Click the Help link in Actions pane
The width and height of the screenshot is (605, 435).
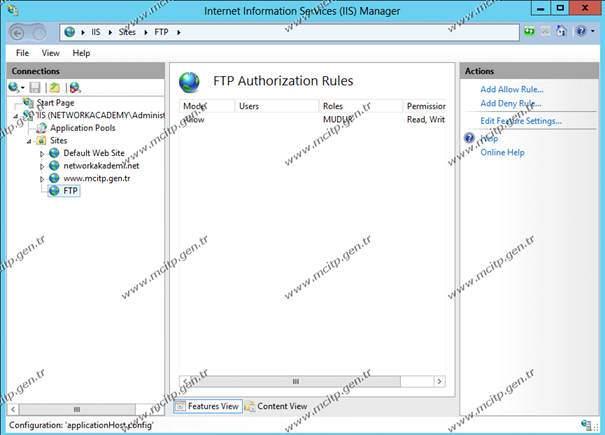489,138
